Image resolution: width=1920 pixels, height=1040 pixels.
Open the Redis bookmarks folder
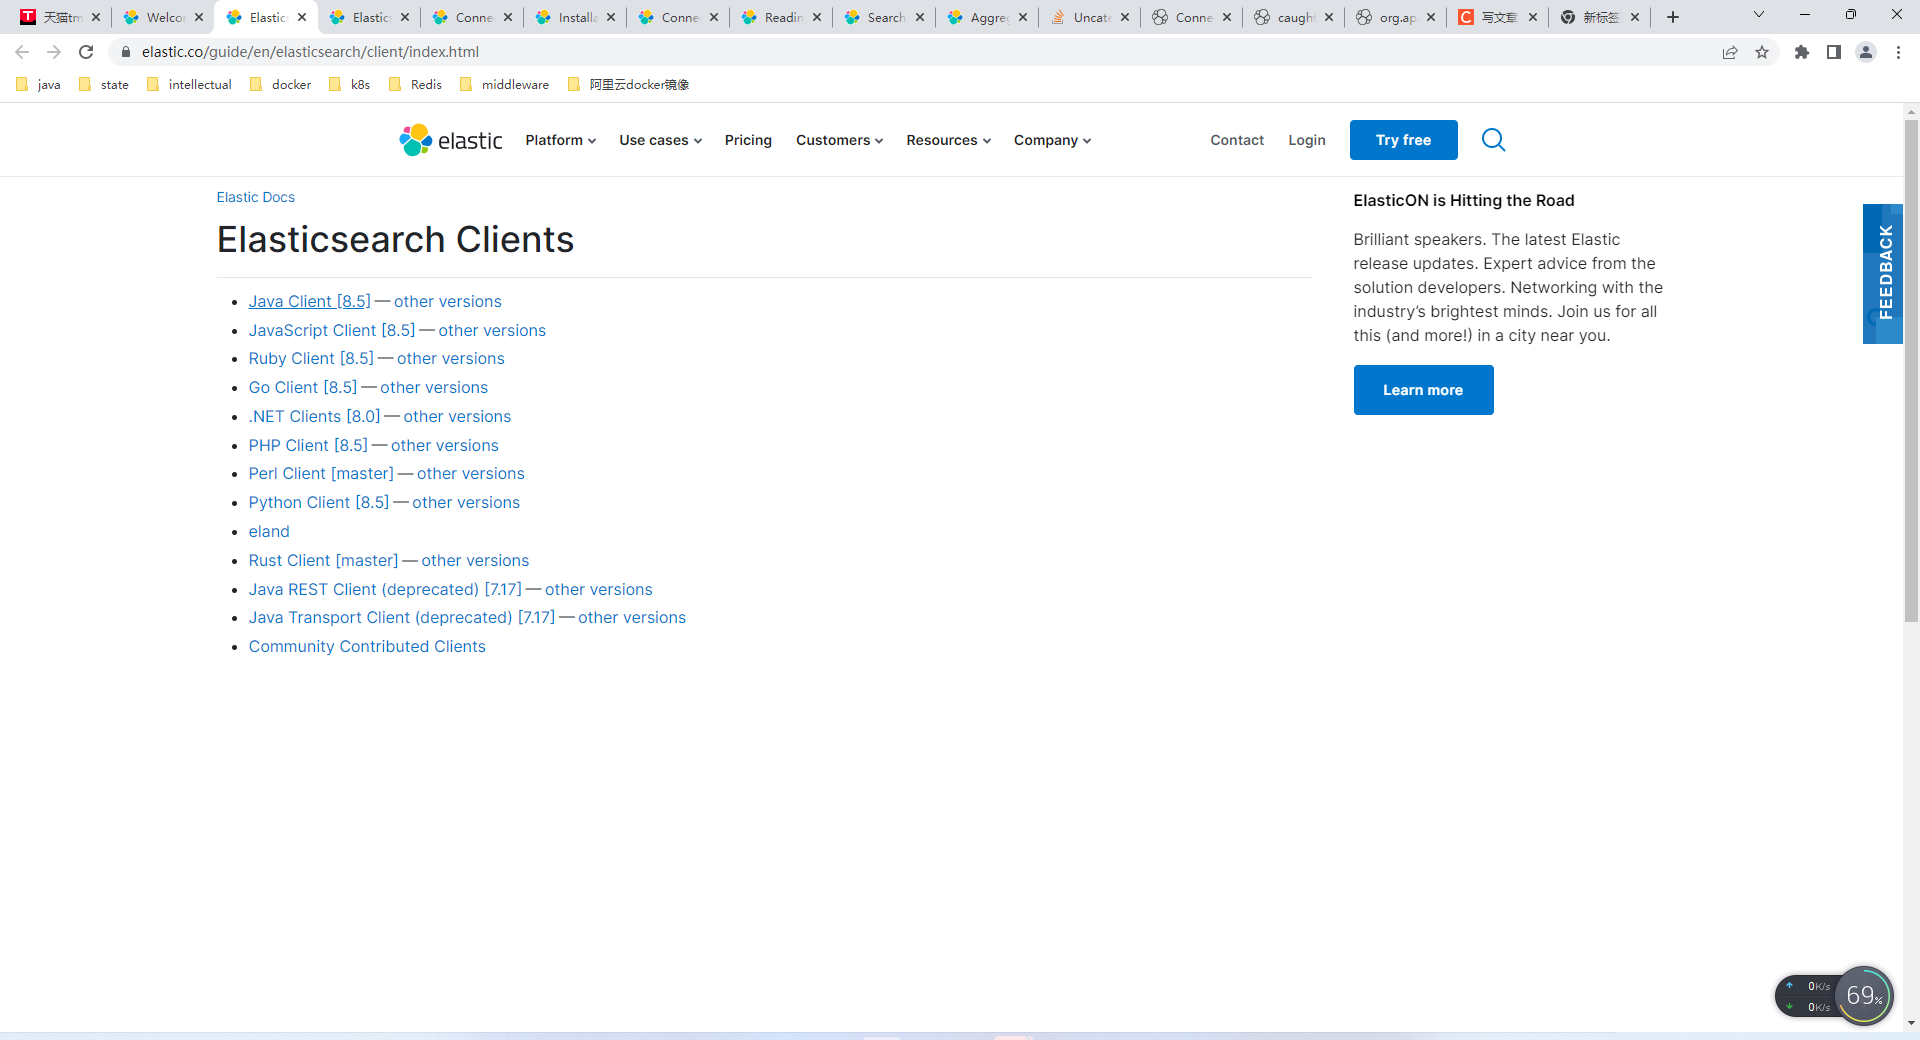pyautogui.click(x=415, y=85)
